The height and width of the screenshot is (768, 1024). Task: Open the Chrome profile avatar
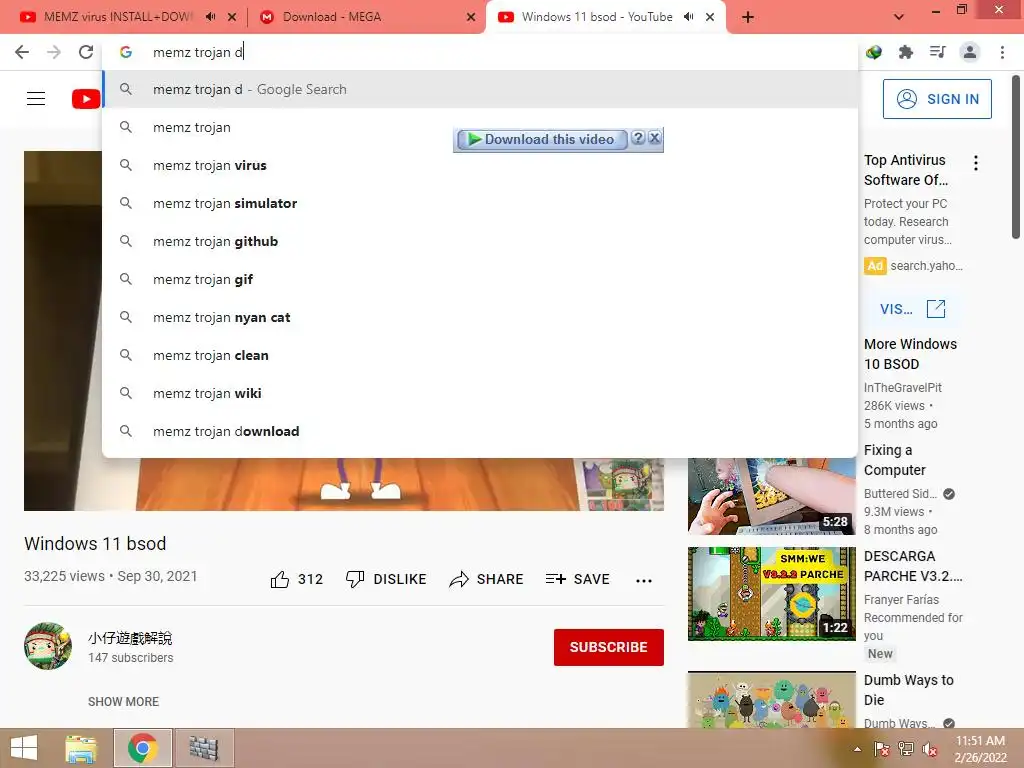(x=970, y=52)
